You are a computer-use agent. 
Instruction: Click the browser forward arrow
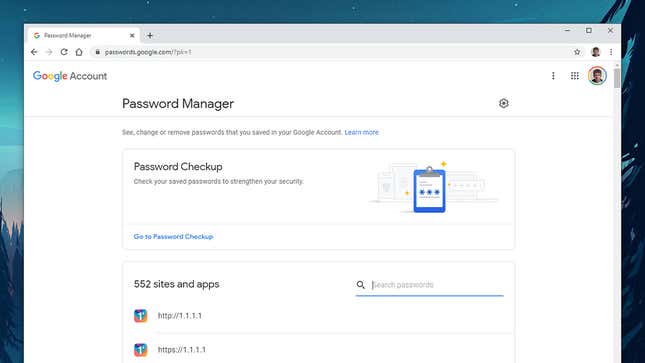49,52
